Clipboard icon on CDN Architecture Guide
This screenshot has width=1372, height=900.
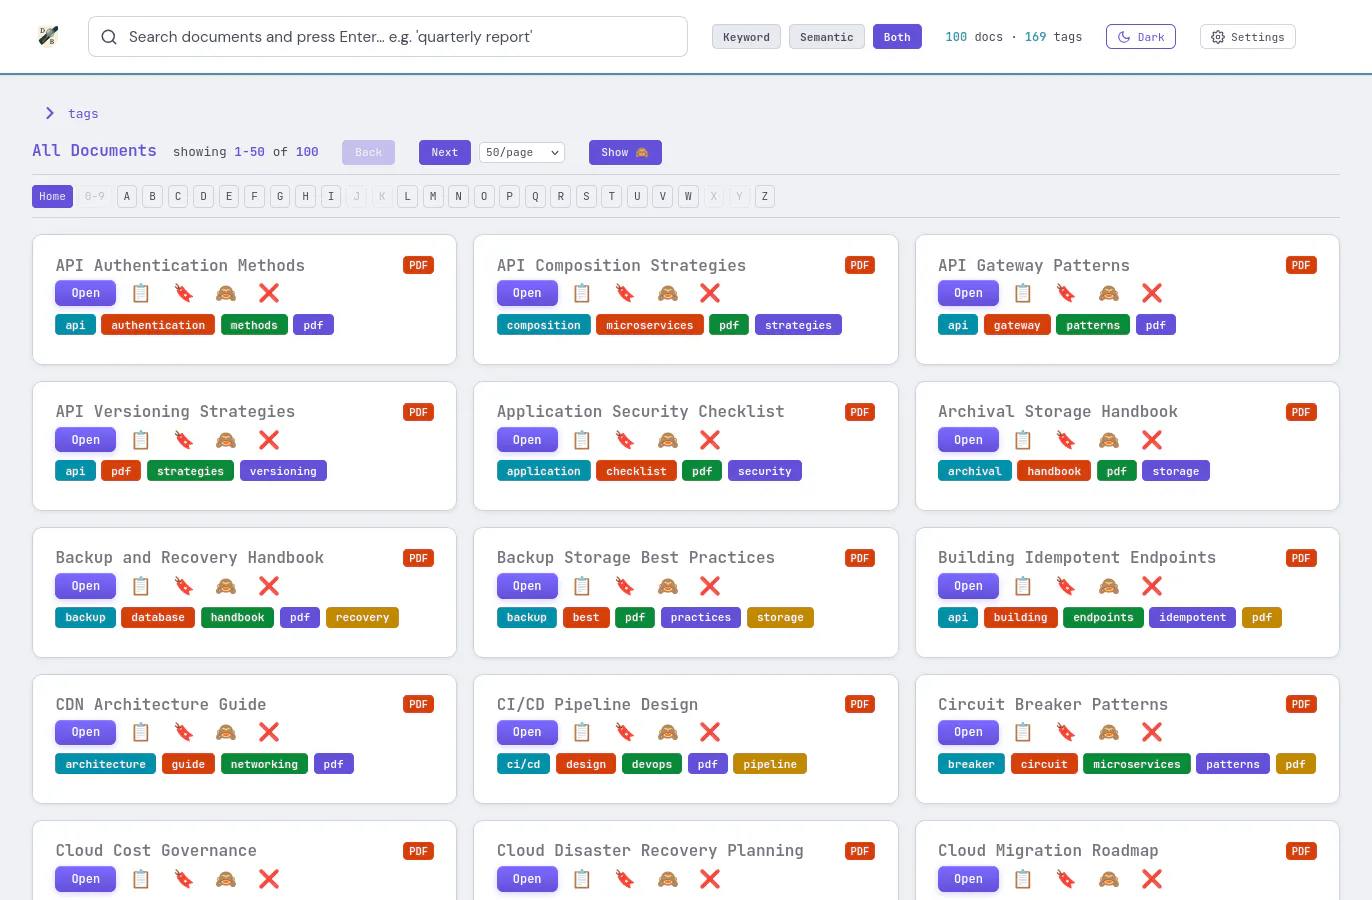point(141,732)
